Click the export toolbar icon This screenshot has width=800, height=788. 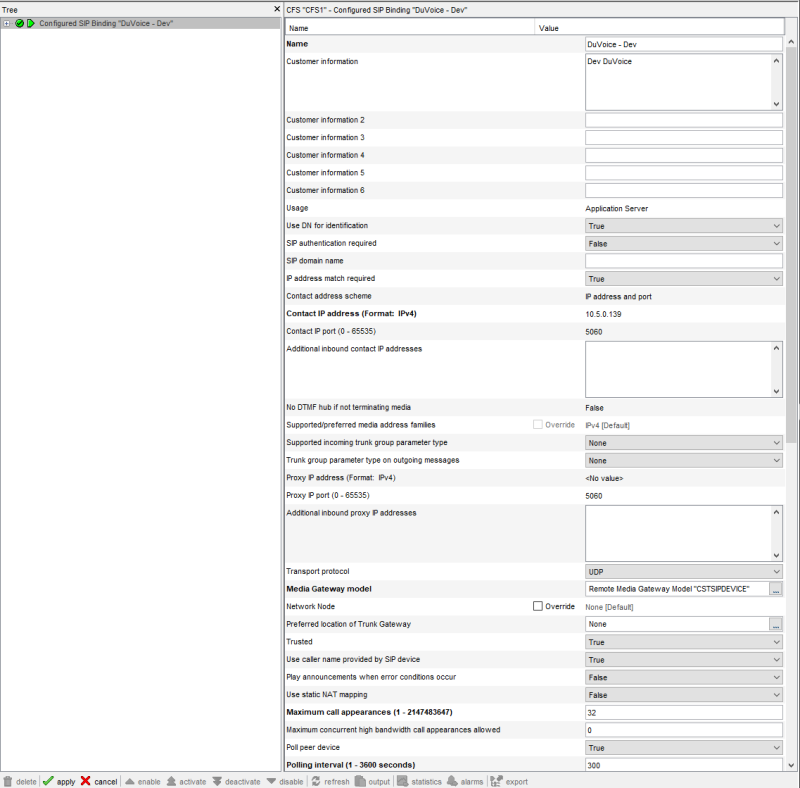[x=496, y=781]
